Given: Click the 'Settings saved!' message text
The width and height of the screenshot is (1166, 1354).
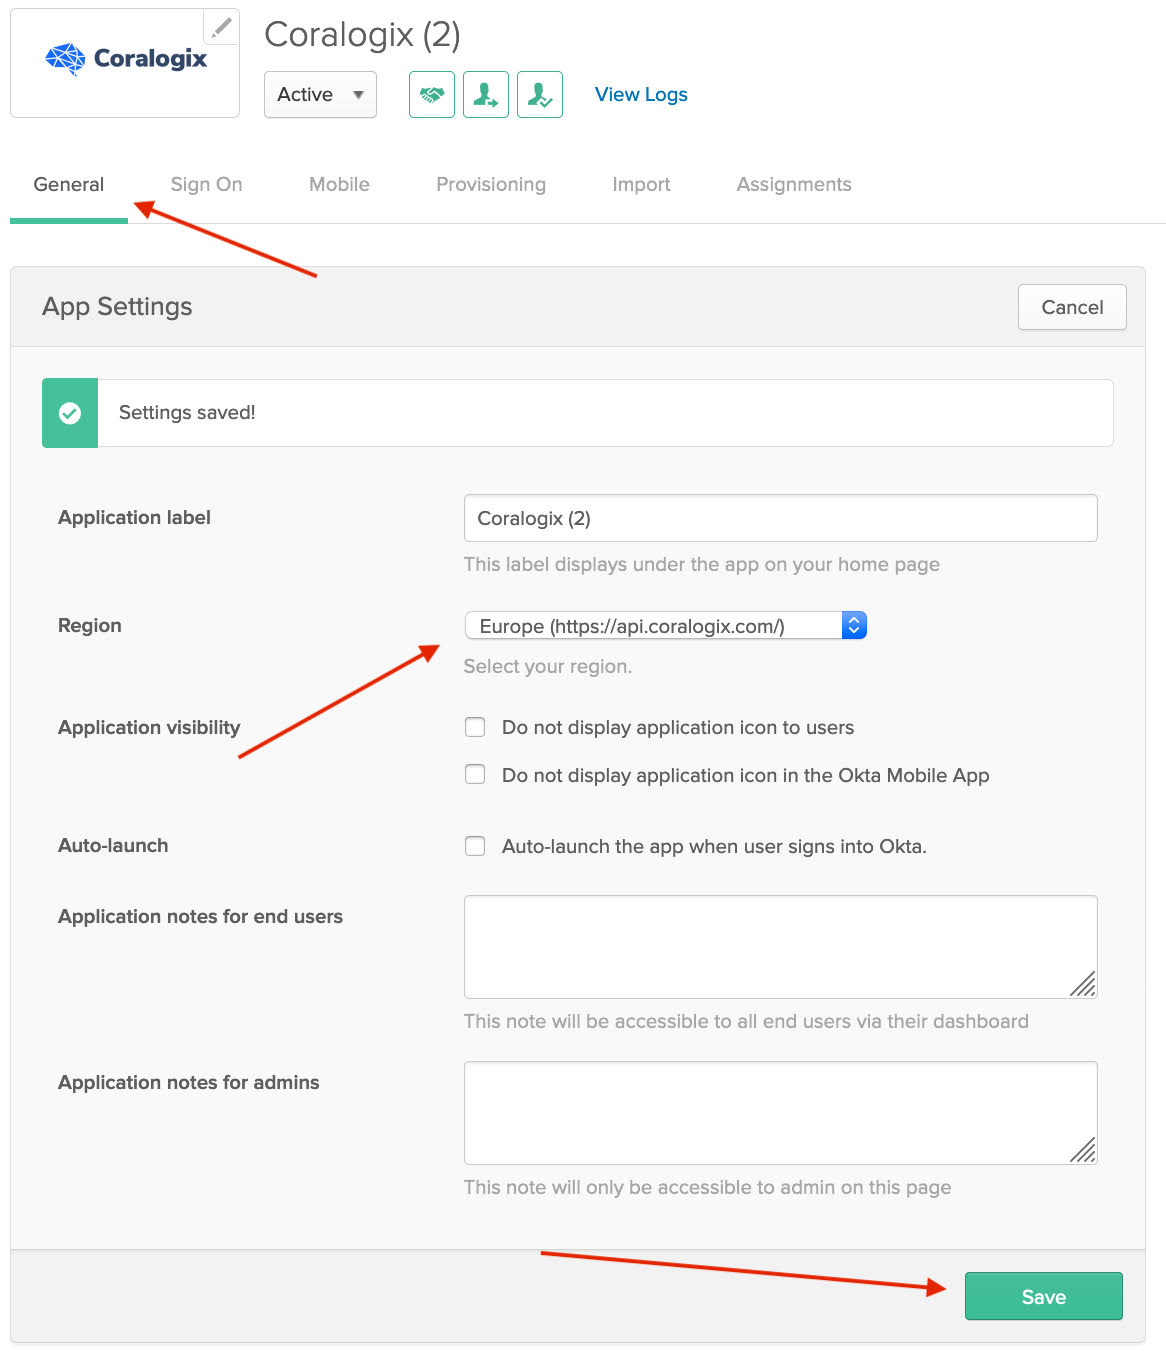Looking at the screenshot, I should [187, 413].
